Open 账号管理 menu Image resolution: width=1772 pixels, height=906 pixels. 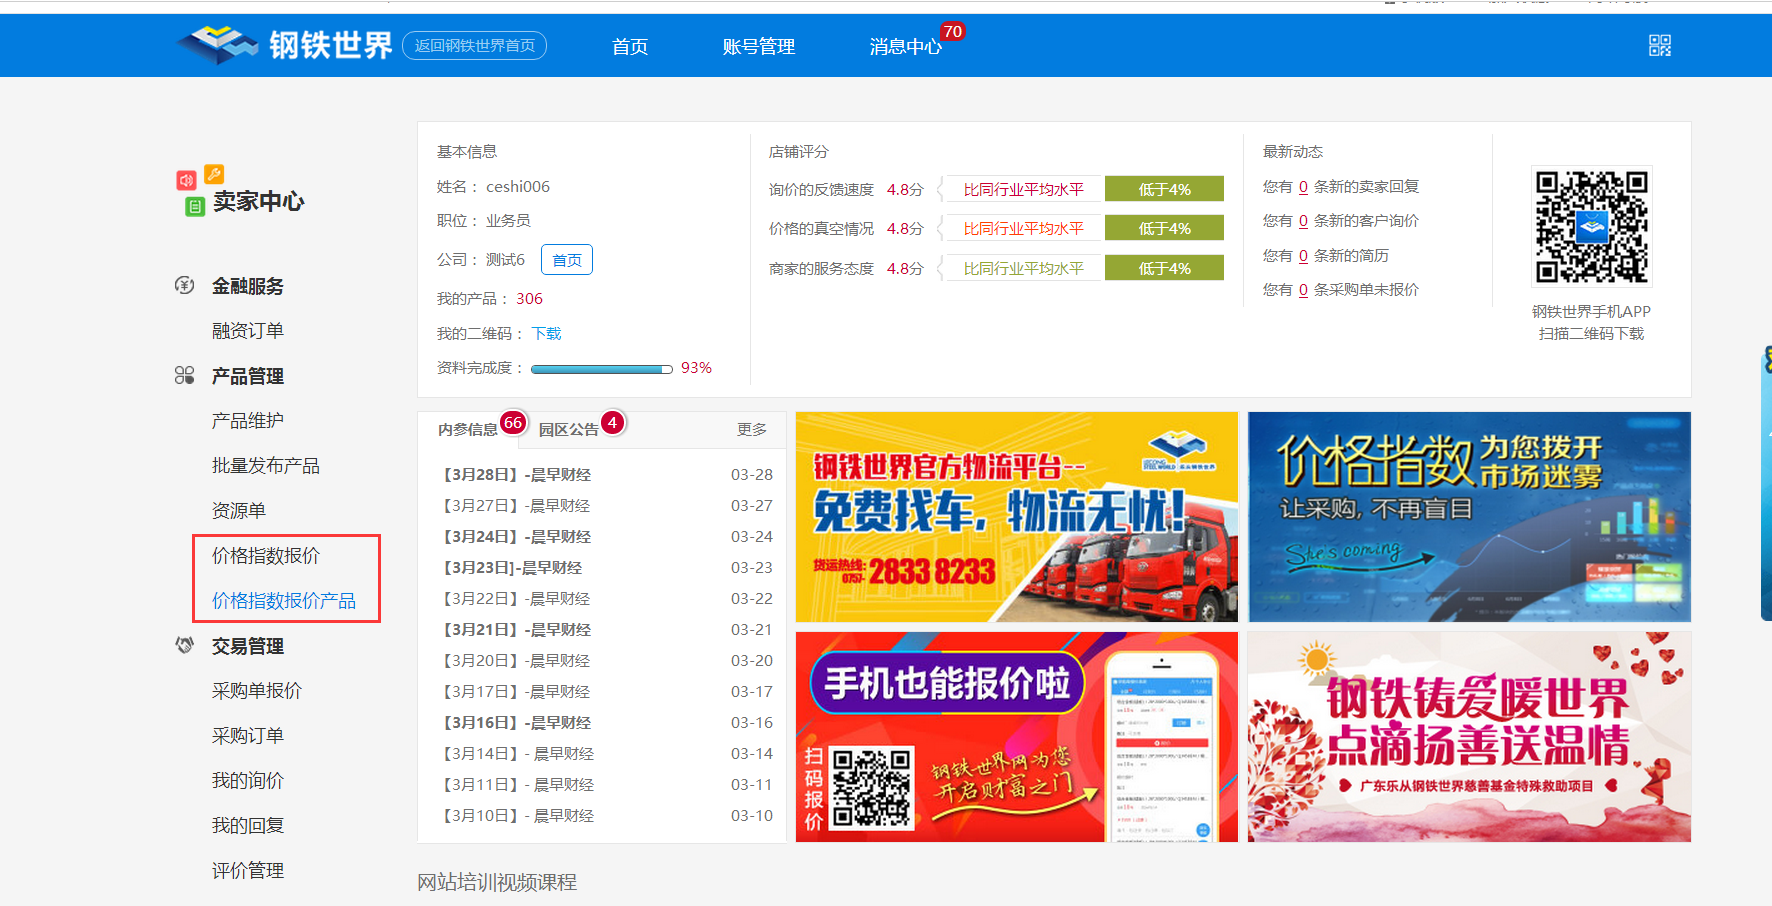click(759, 46)
